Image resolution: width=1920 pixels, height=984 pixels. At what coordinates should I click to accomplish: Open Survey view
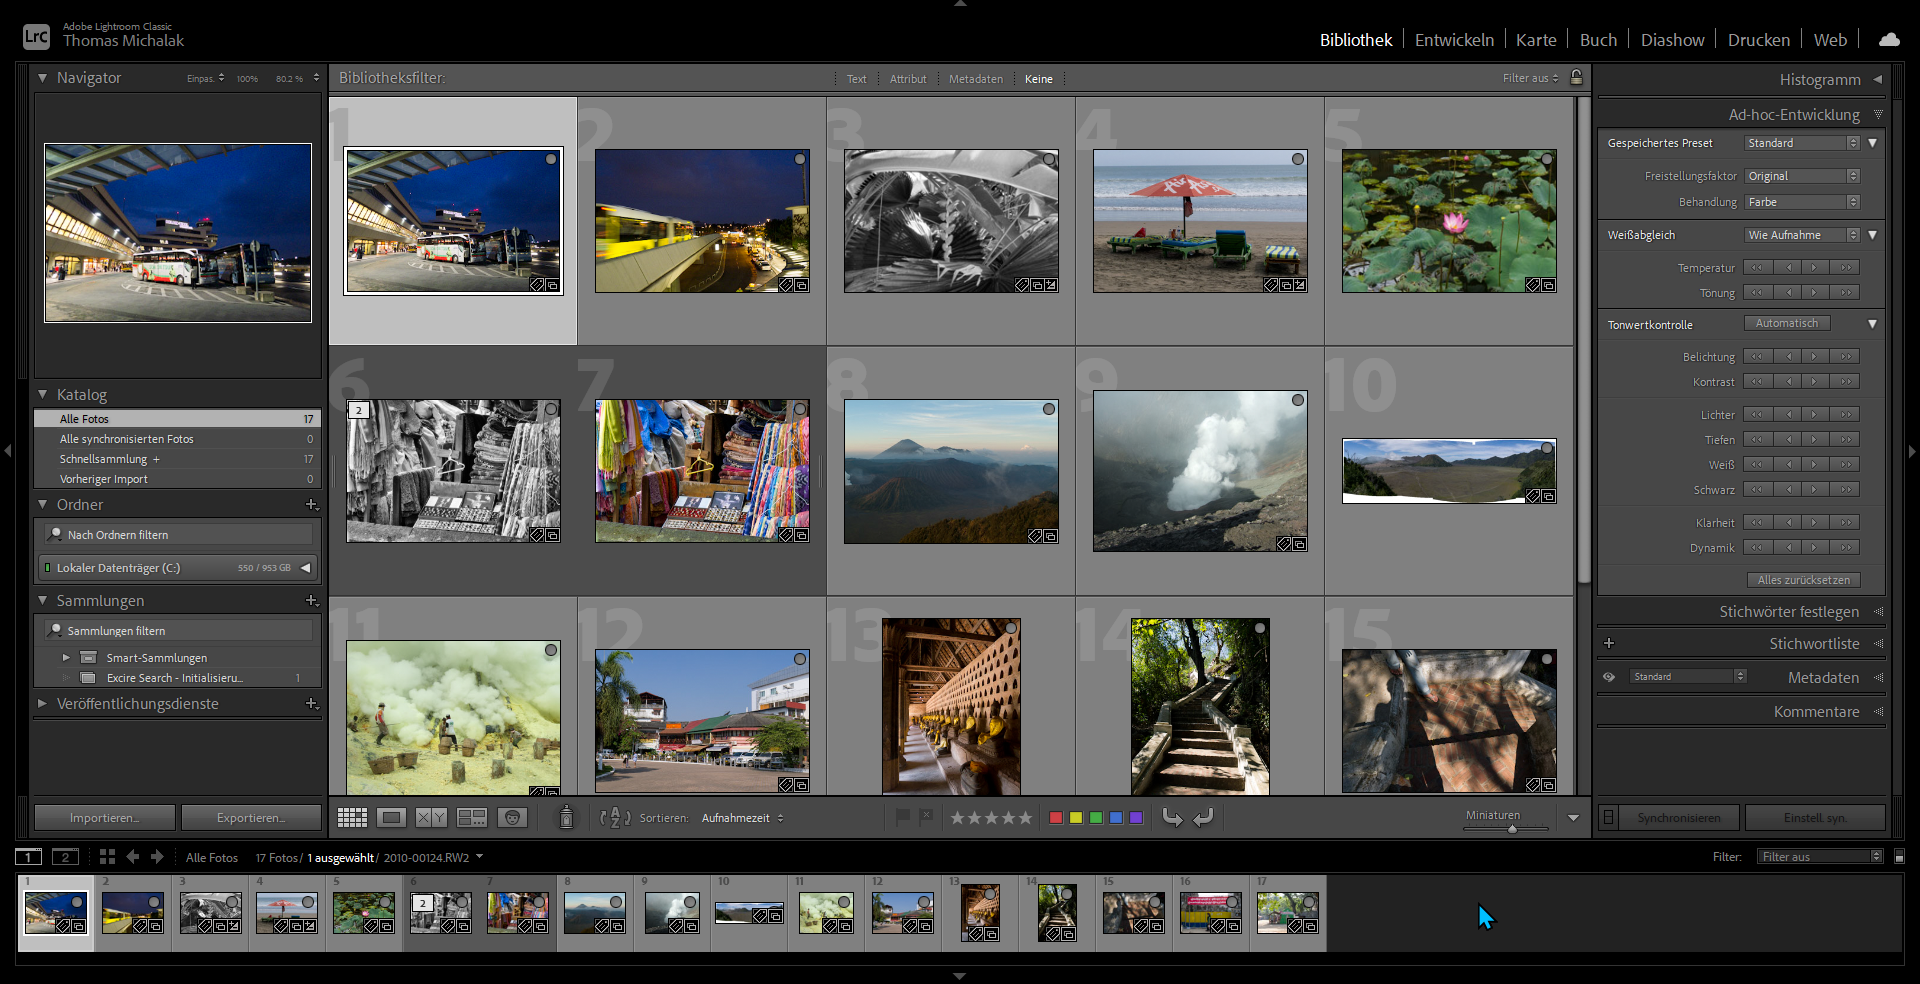click(471, 818)
